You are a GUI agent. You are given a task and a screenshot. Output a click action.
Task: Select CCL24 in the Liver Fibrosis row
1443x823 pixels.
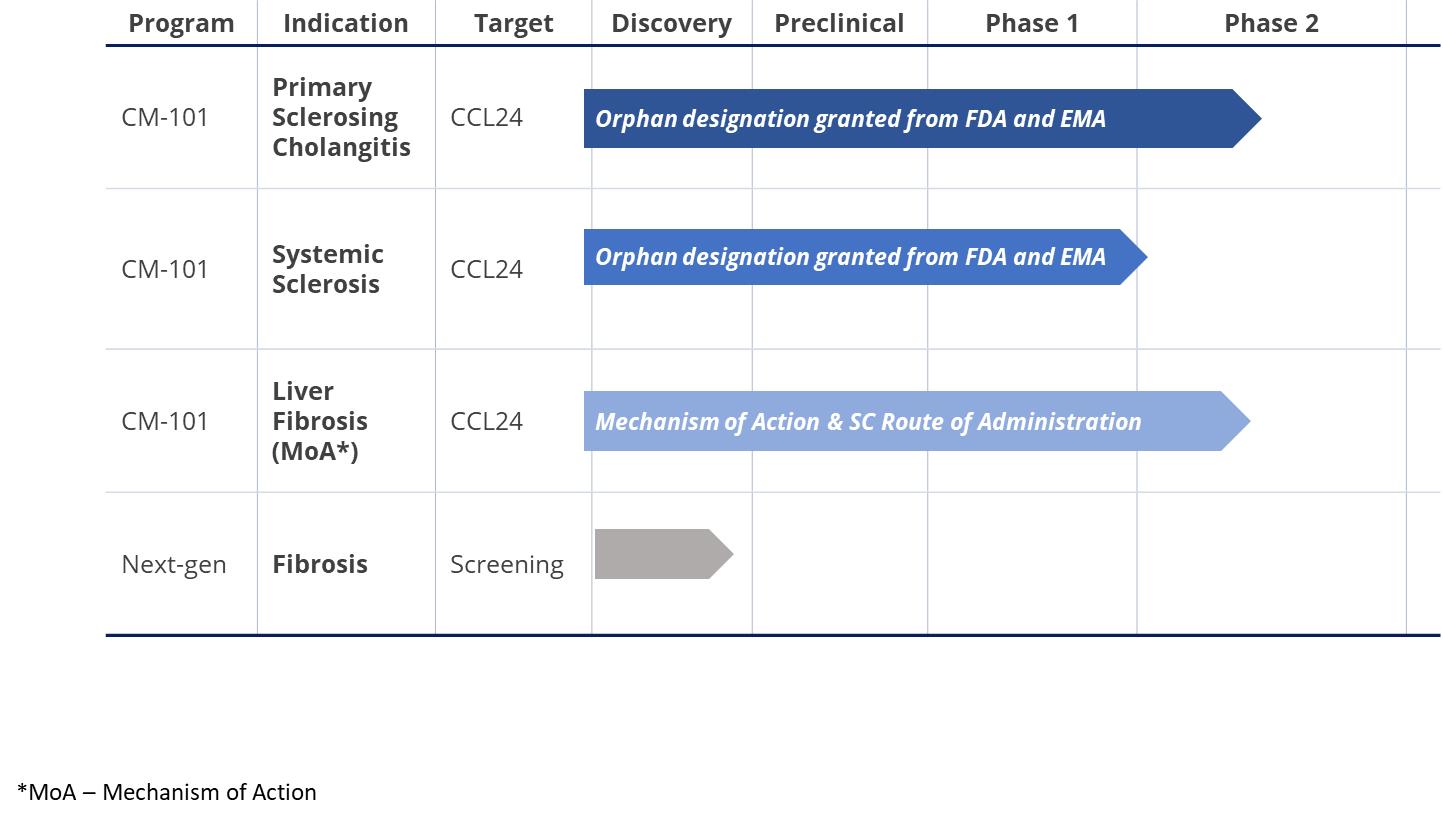[x=486, y=421]
